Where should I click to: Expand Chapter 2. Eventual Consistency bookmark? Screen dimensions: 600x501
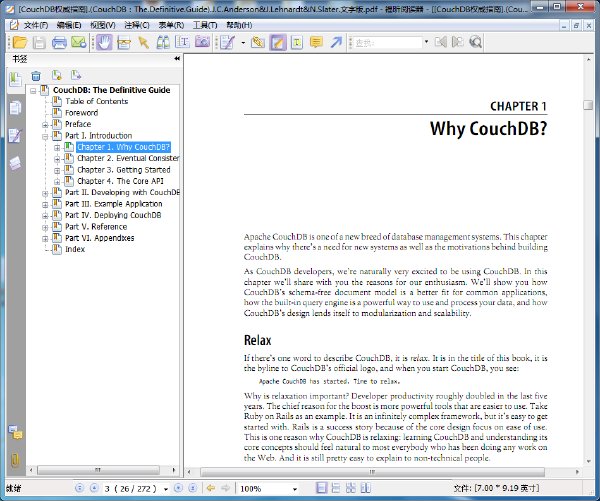coord(57,159)
